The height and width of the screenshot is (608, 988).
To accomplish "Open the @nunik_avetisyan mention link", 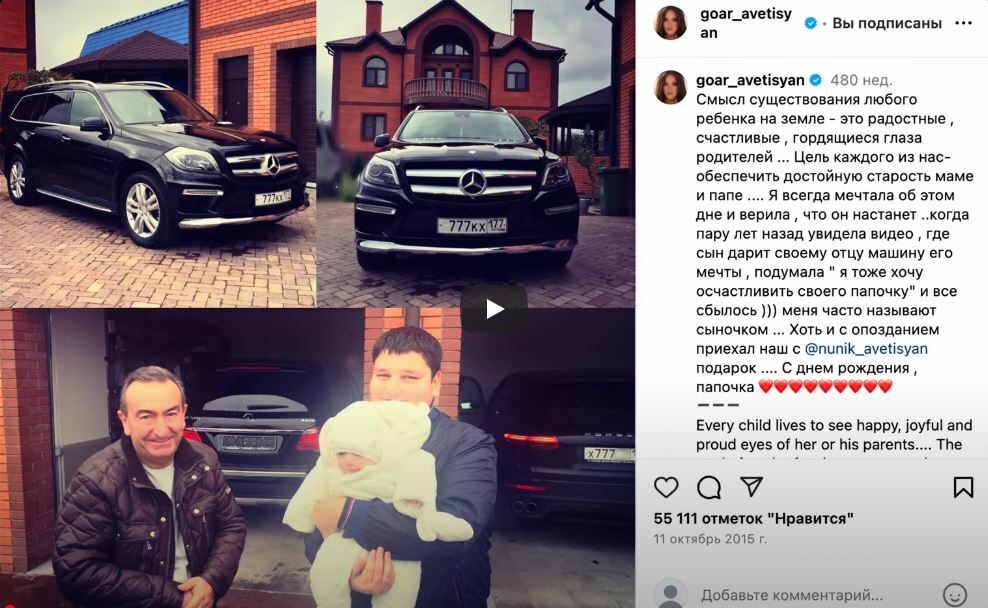I will pos(866,348).
